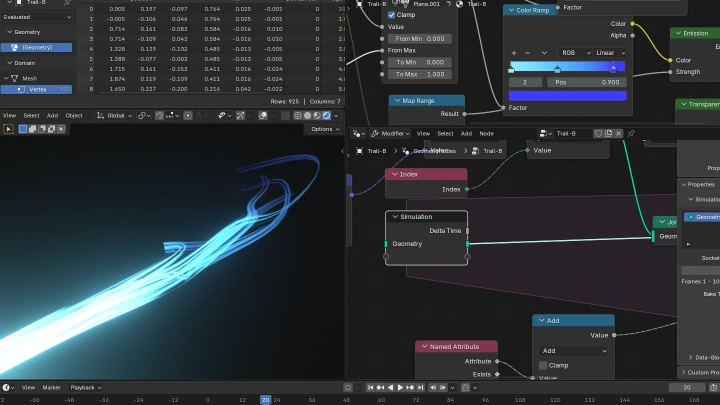Open Color Ramp RGB color mode dropdown

[576, 53]
